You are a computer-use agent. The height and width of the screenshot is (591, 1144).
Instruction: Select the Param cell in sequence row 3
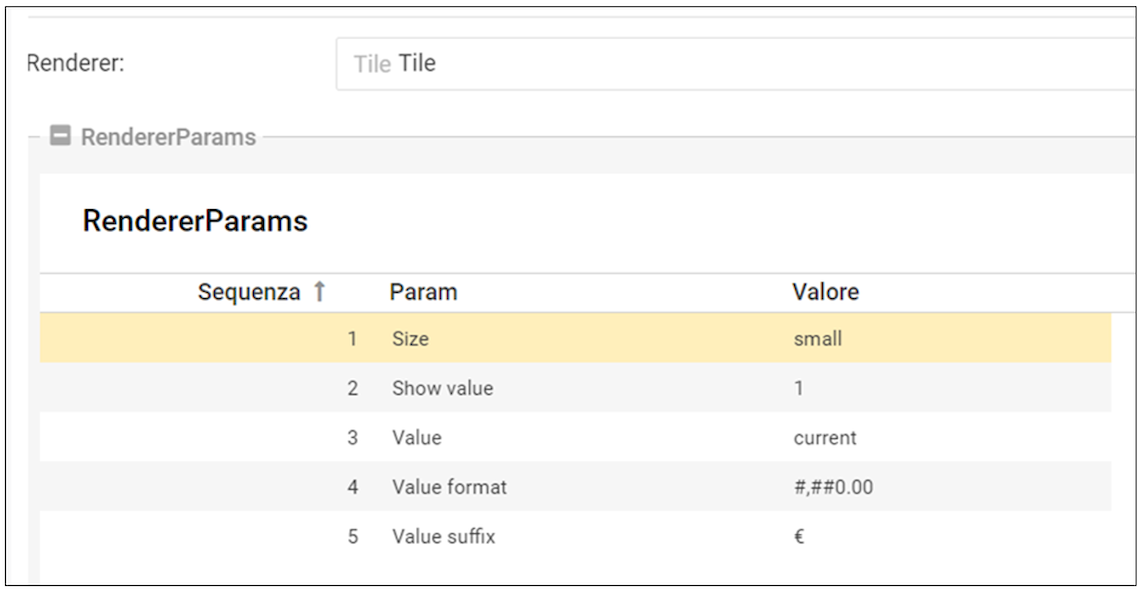pos(416,438)
